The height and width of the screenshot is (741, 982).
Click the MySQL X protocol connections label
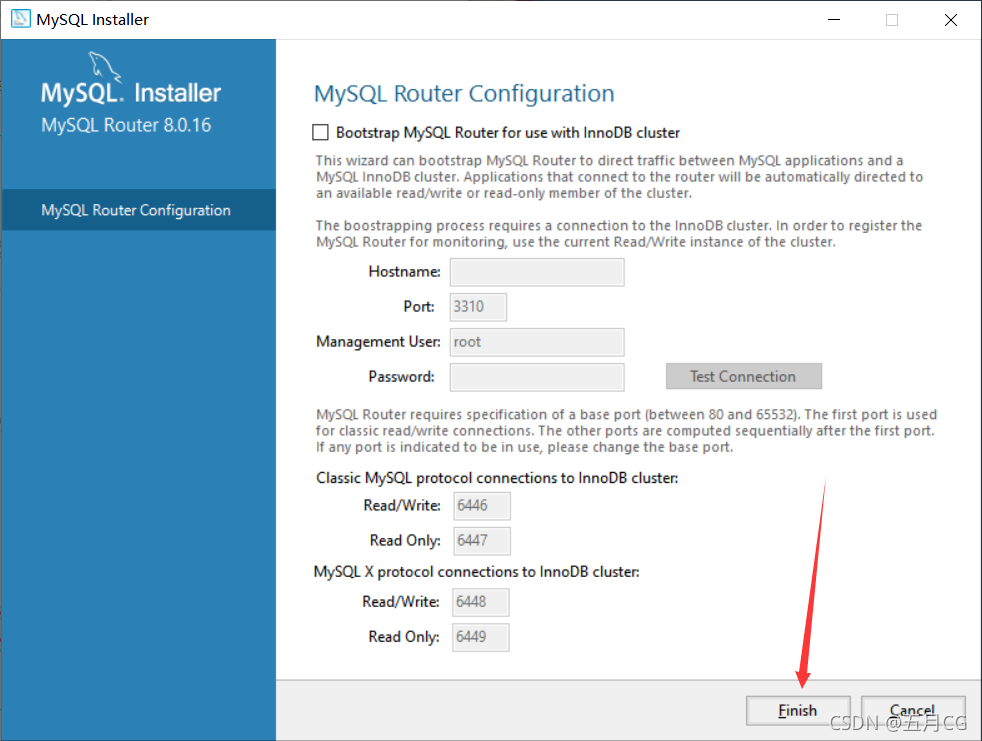477,572
